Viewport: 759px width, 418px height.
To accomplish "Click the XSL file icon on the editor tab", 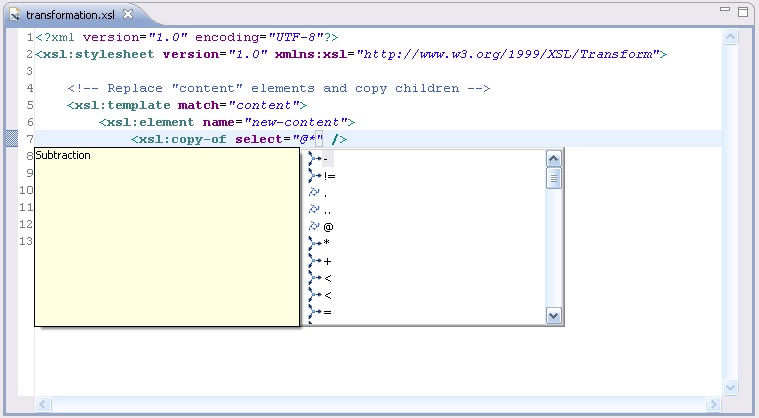I will coord(15,15).
